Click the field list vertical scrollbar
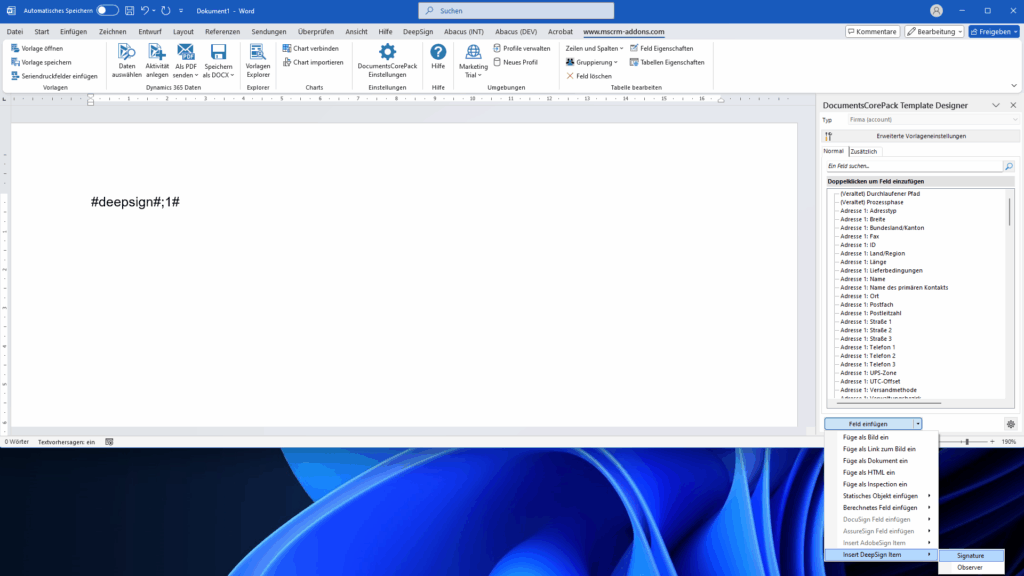 click(x=1010, y=212)
